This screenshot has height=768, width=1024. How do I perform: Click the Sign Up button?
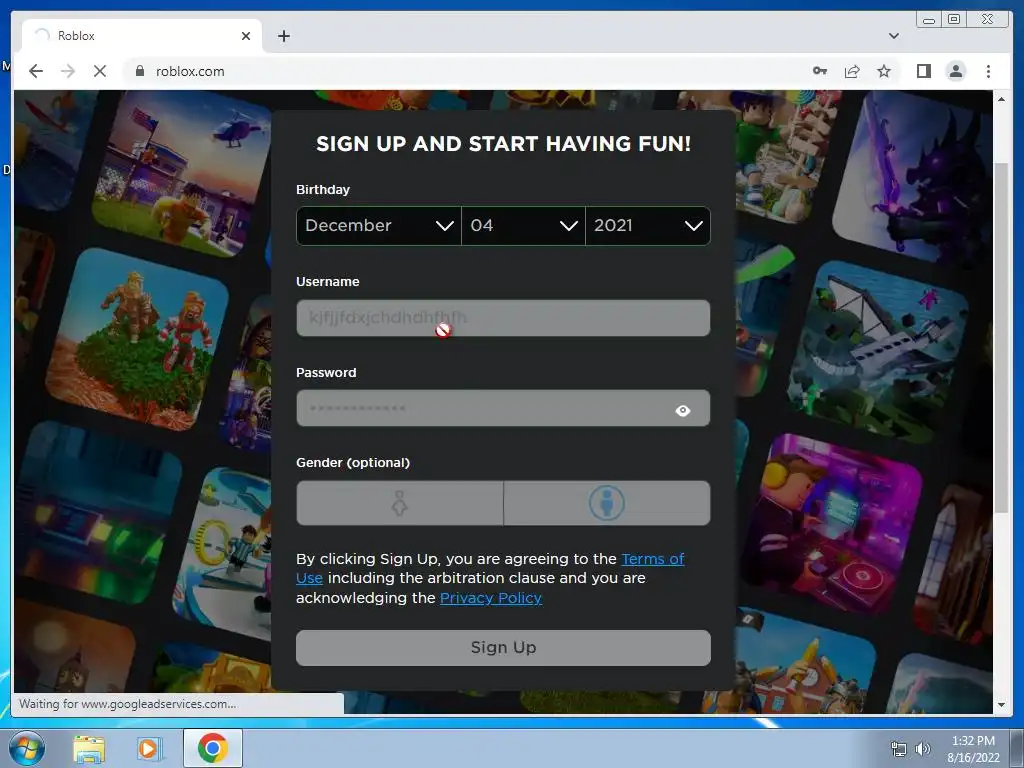(503, 648)
